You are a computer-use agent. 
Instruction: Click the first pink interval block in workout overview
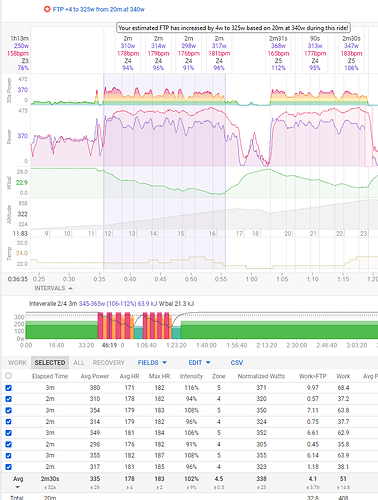[x=100, y=325]
